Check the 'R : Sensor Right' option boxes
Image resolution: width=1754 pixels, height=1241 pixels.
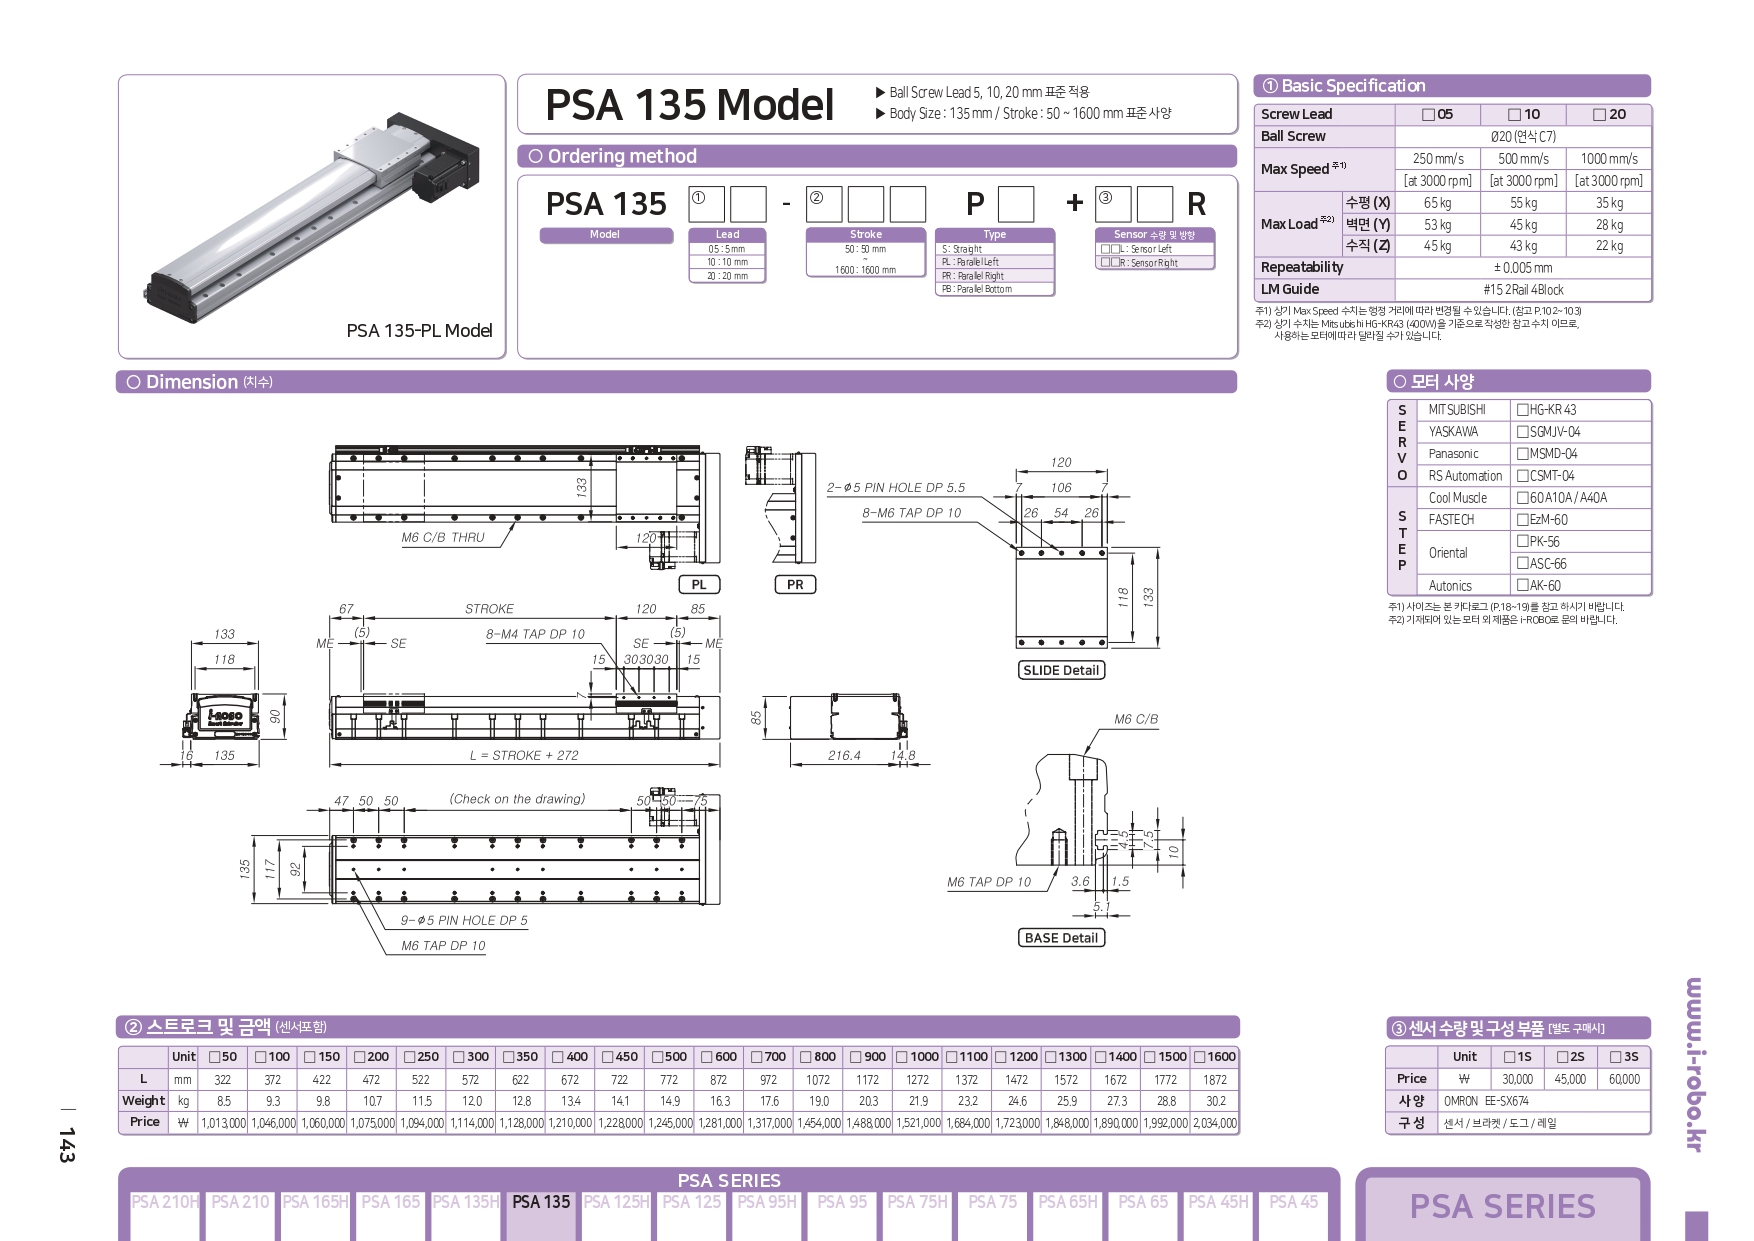point(1110,263)
